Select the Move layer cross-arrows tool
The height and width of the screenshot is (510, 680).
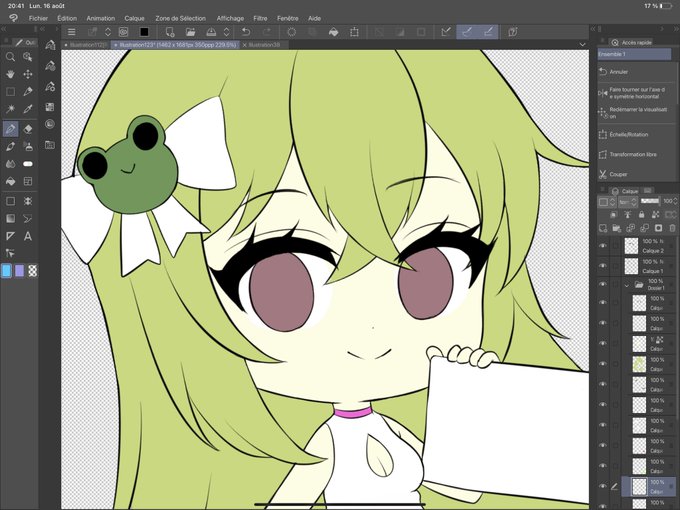coord(28,74)
